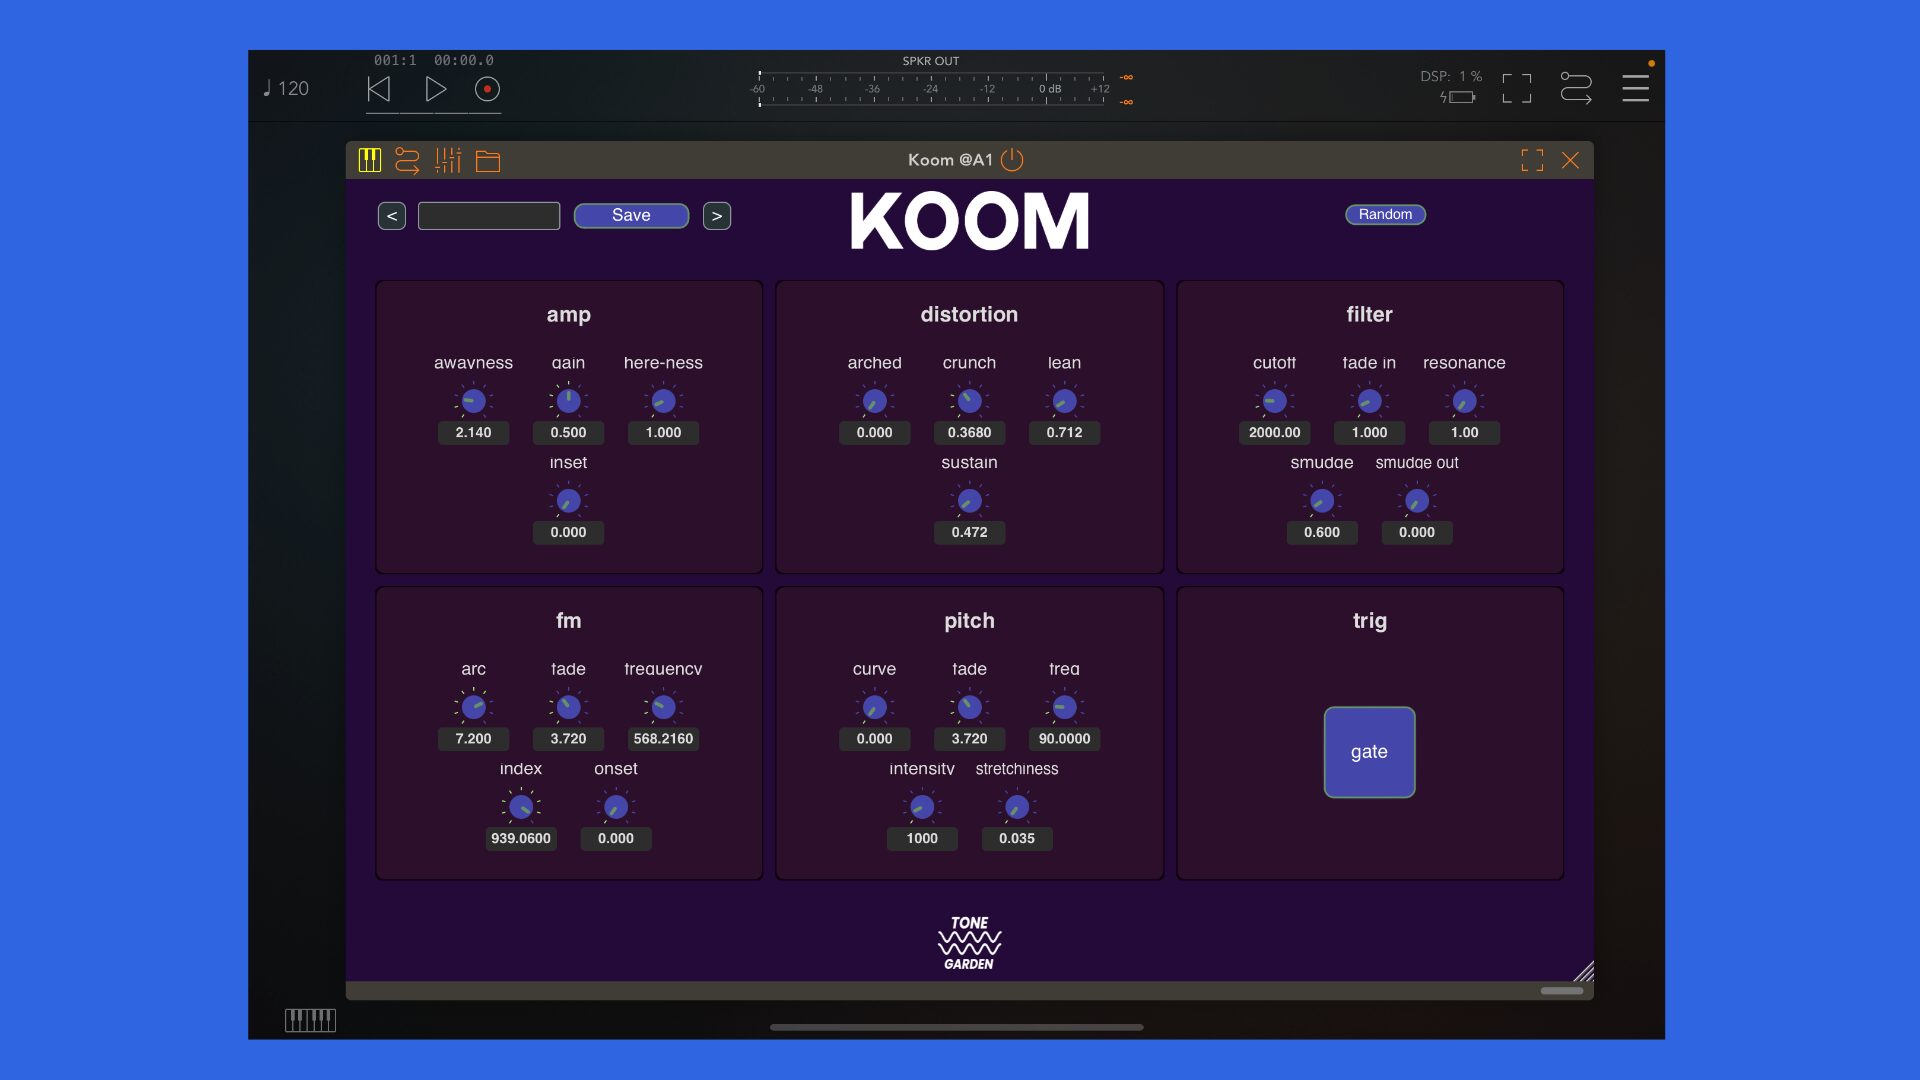Click the preset name input field
This screenshot has width=1920, height=1080.
[489, 216]
